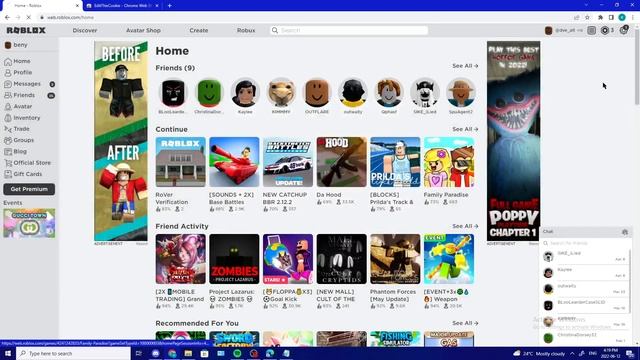The width and height of the screenshot is (640, 360).
Task: Open Avatar Shop in the top navigation
Action: [143, 31]
